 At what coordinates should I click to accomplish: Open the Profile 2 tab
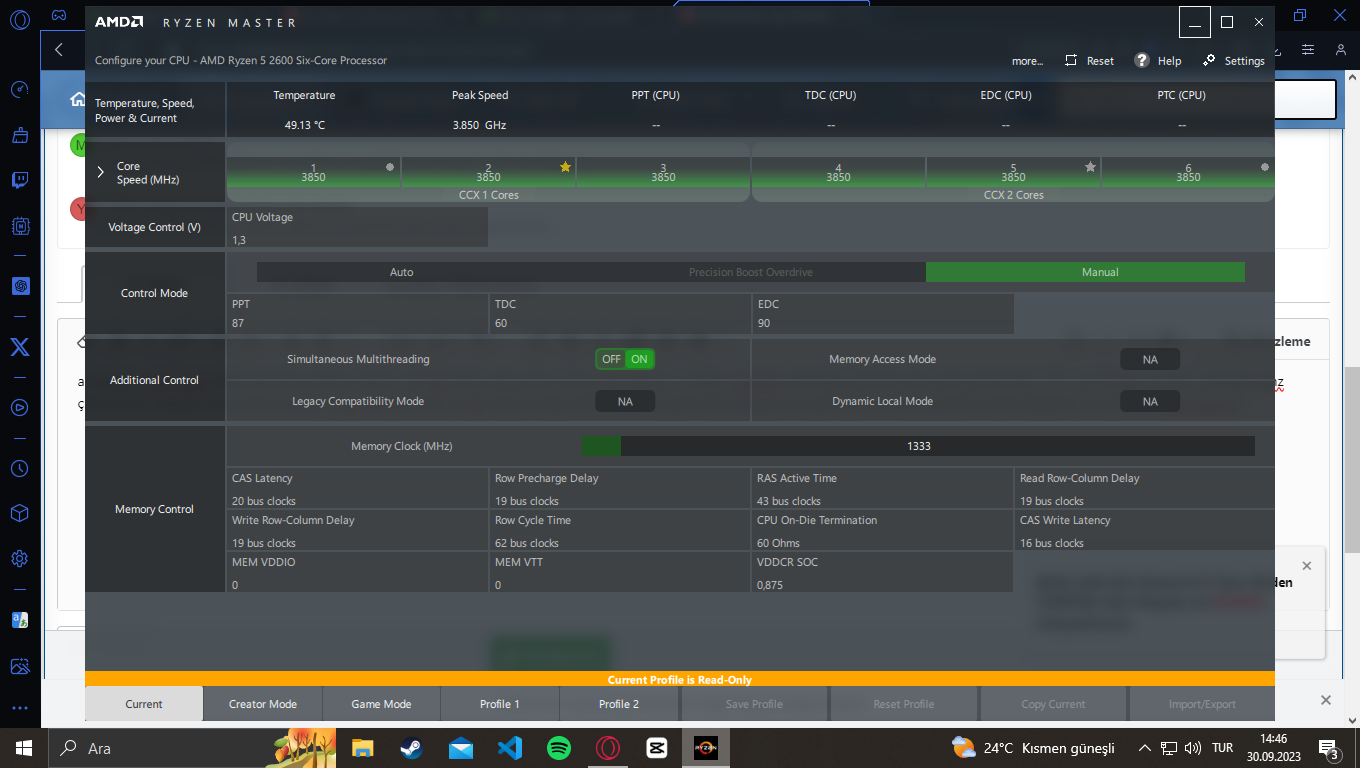point(619,704)
